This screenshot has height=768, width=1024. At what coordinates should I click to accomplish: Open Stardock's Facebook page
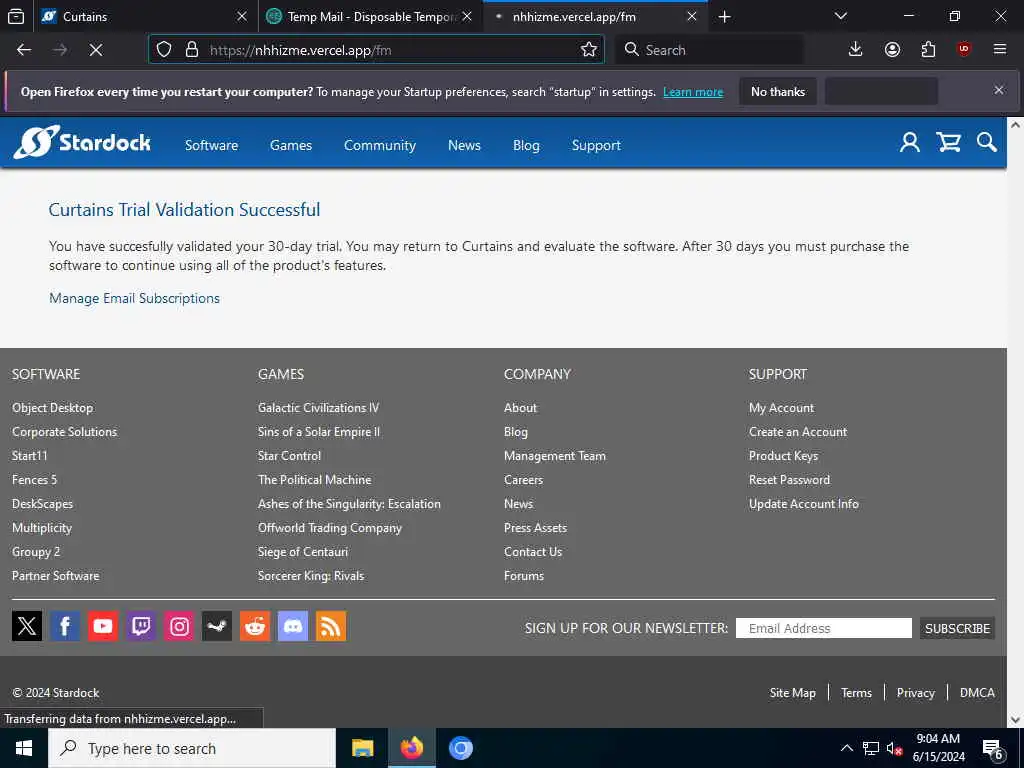(x=65, y=626)
